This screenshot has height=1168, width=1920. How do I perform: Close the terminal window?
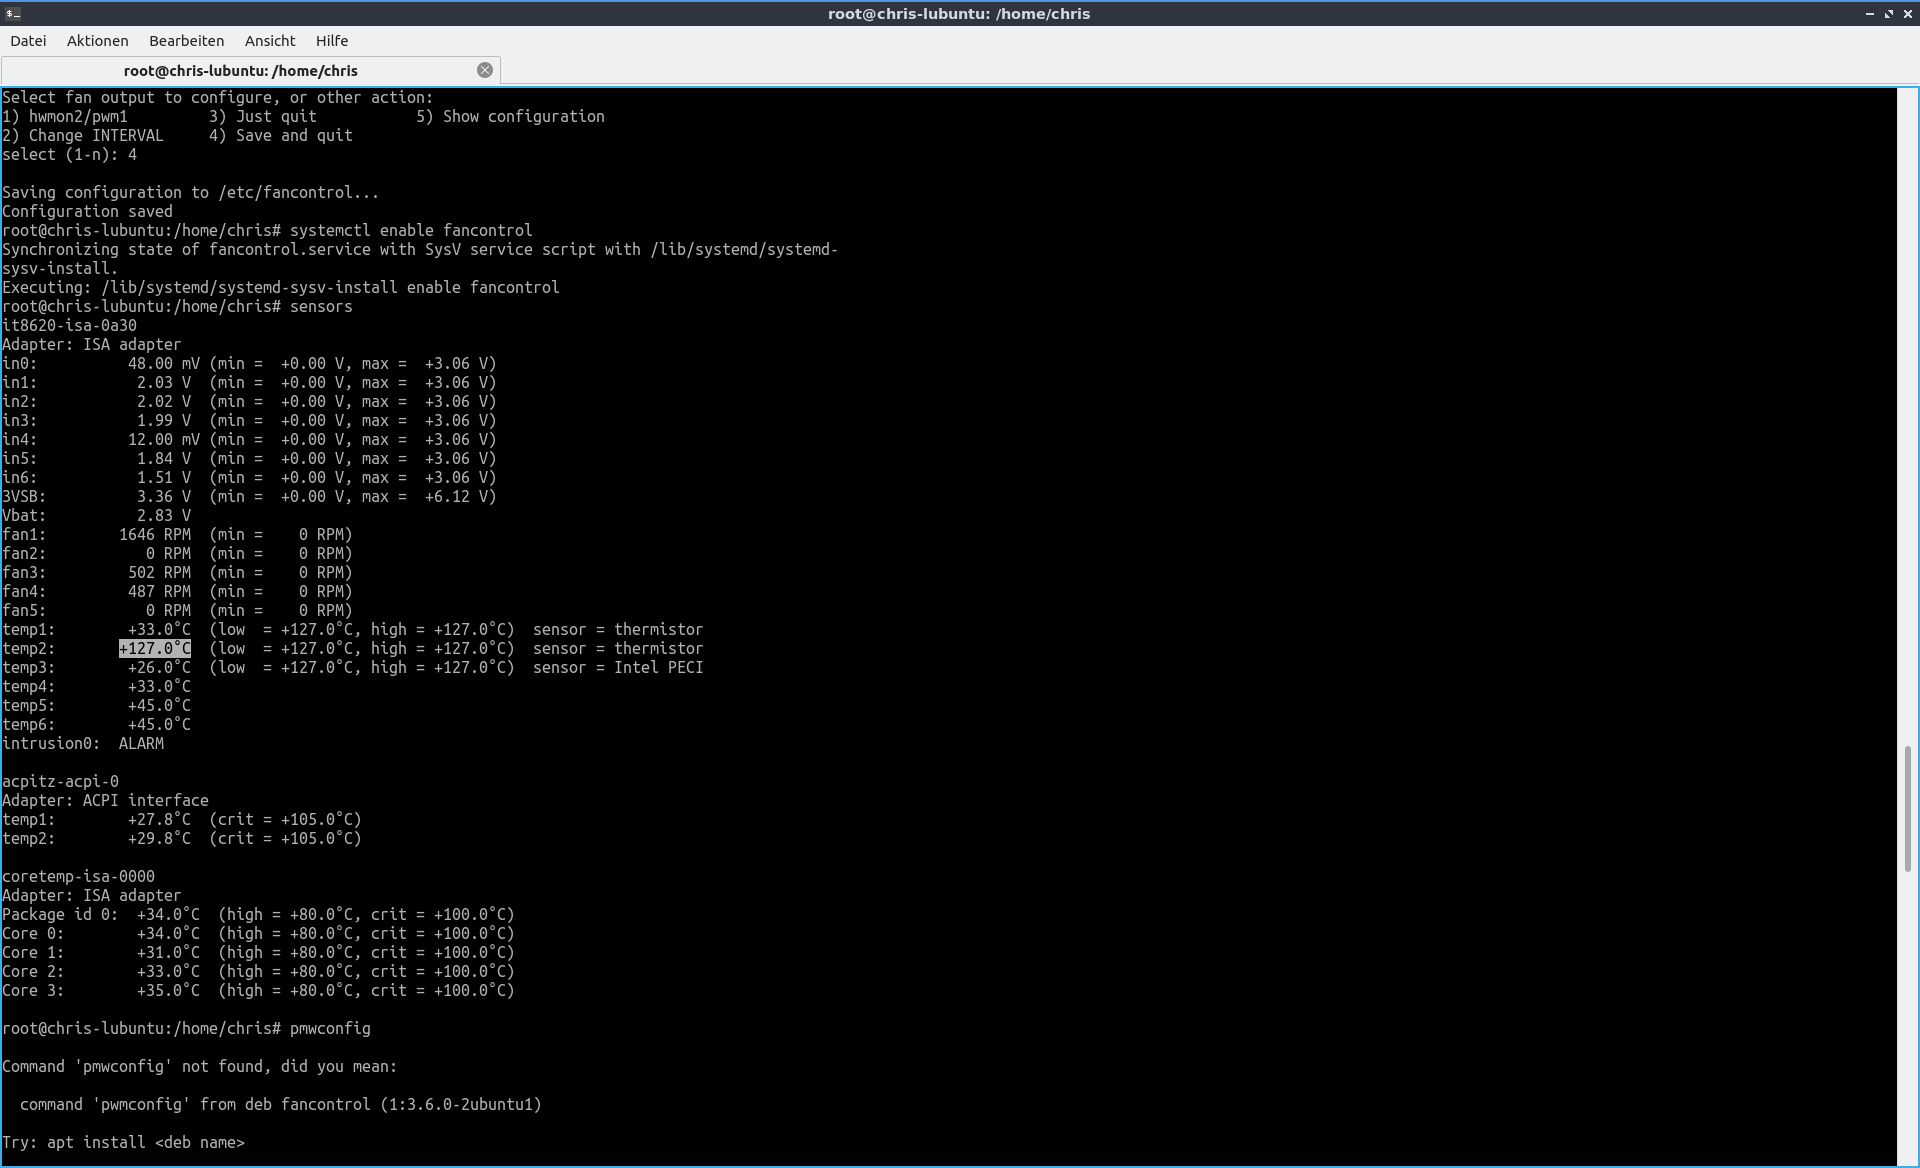(1907, 13)
